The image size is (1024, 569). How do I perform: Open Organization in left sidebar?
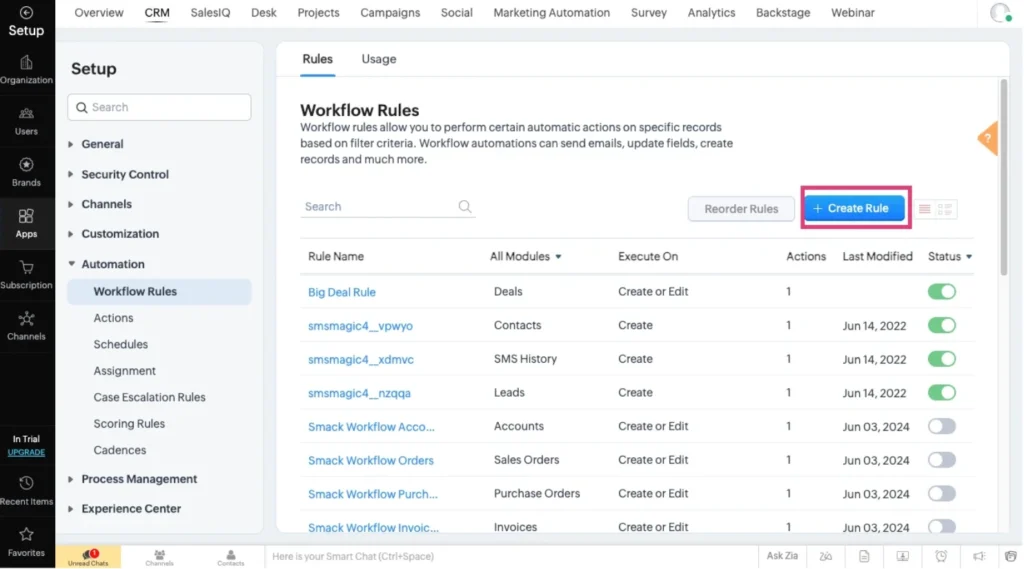point(26,70)
